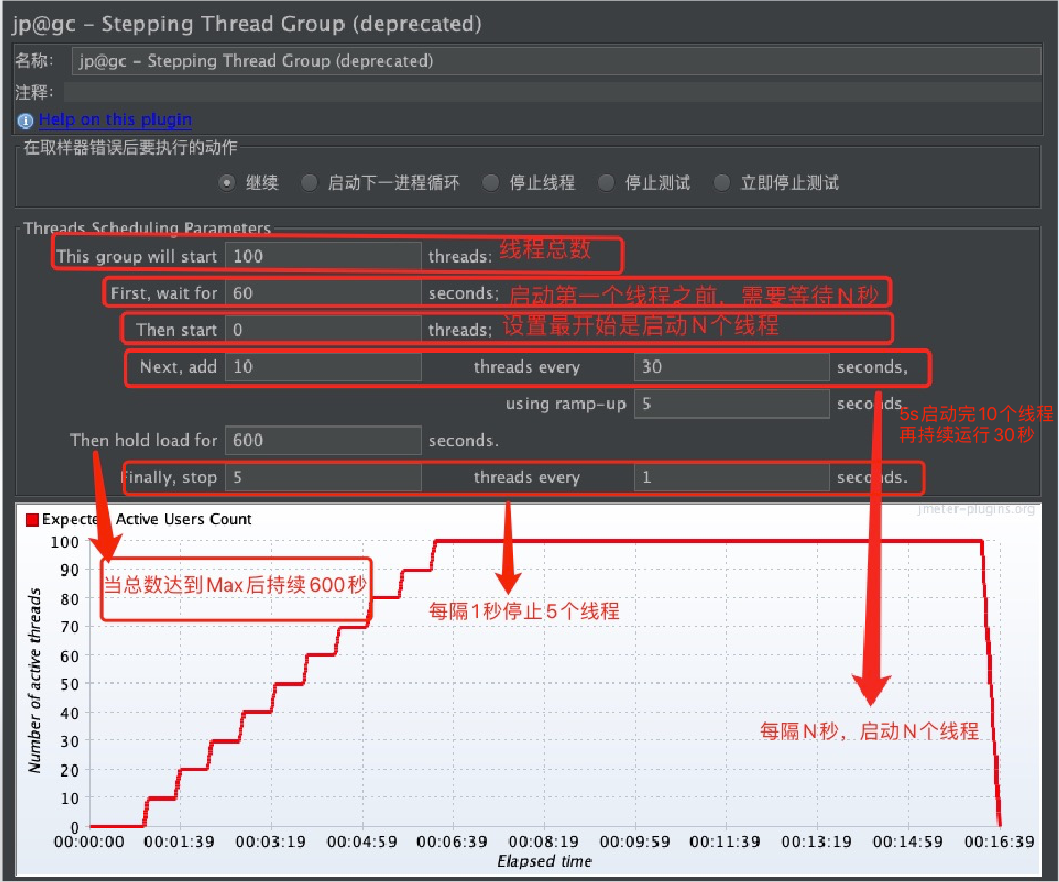Click the 'Number of active threads' axis label
Screen dimensions: 1059x882
[x=34, y=680]
